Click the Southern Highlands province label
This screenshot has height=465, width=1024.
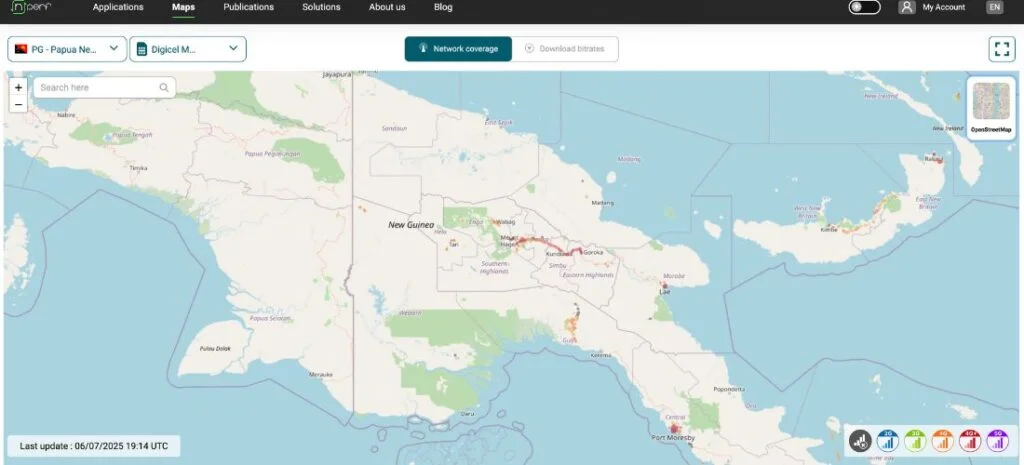pos(494,267)
